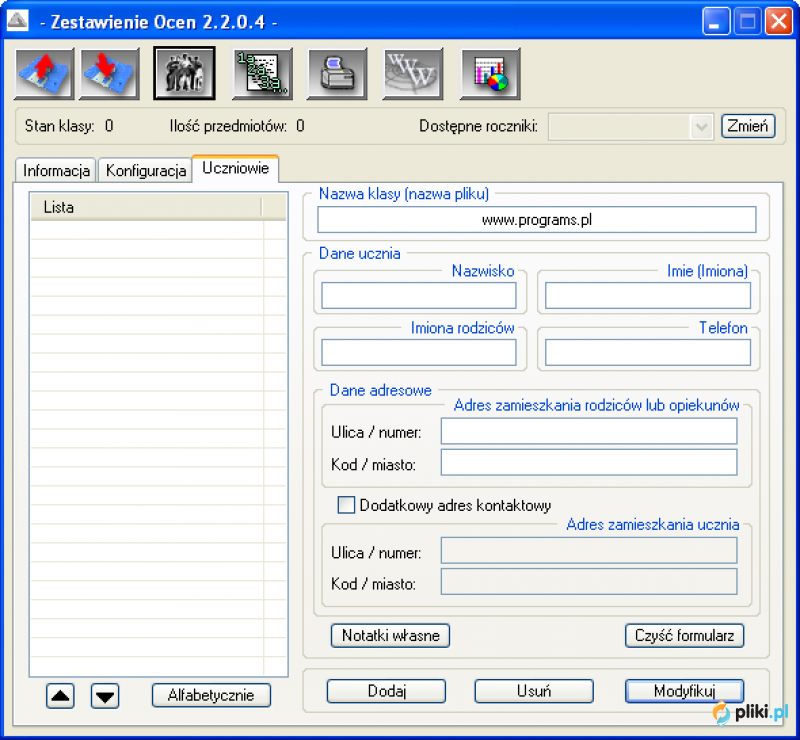The width and height of the screenshot is (800, 740).
Task: Open the students group photo toolbar icon
Action: (x=184, y=73)
